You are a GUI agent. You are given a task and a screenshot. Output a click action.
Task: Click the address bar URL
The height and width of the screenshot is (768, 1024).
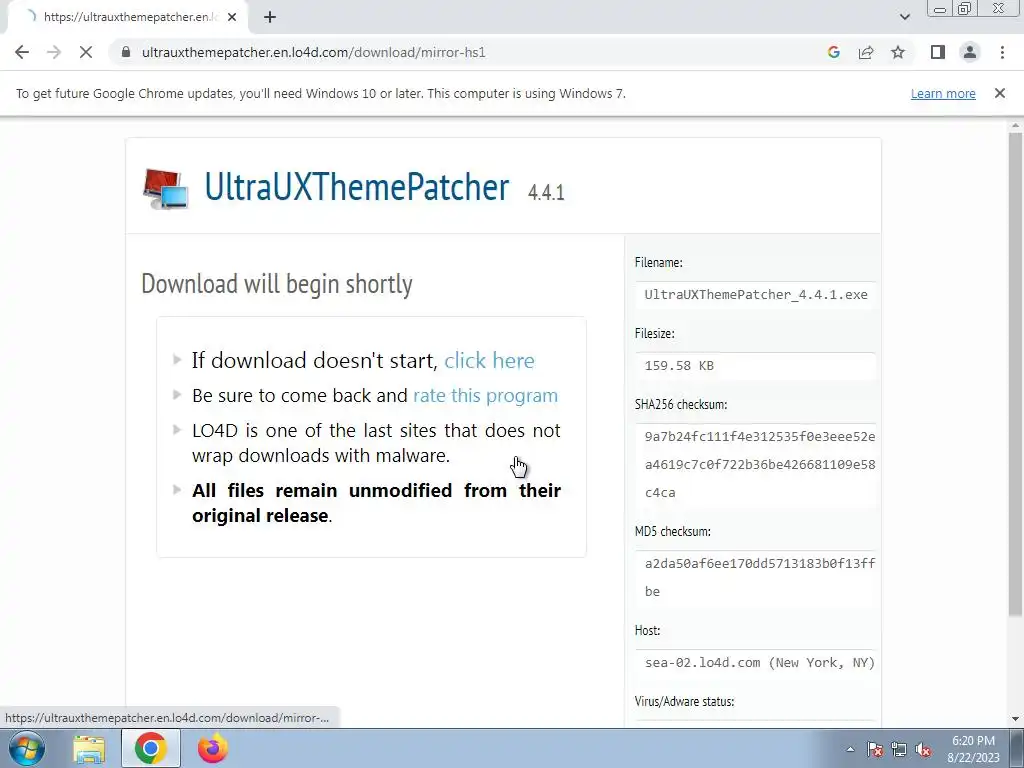[313, 52]
